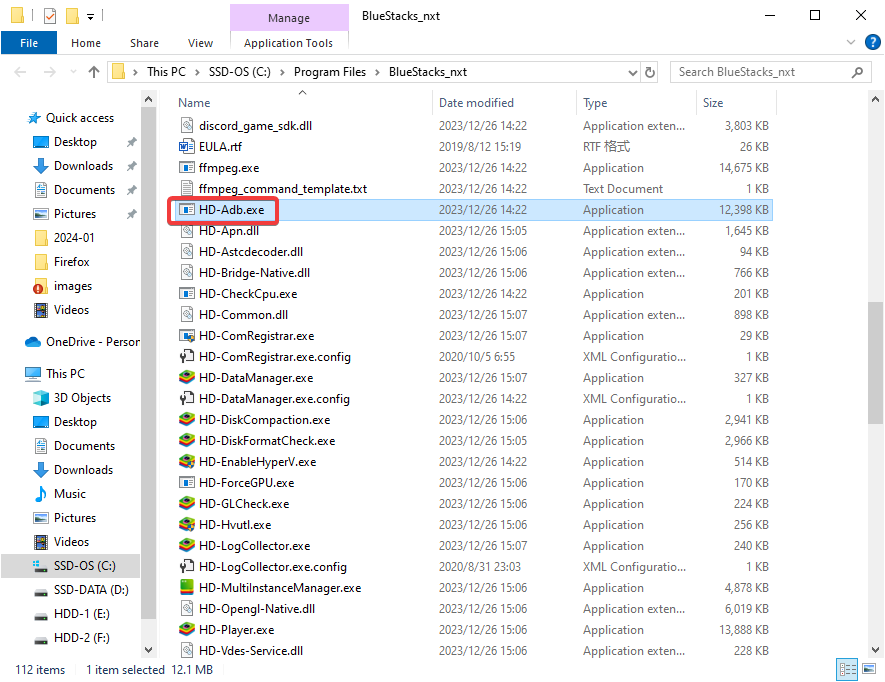
Task: Open the Quick Access Toolbar customize dropdown
Action: pos(90,16)
